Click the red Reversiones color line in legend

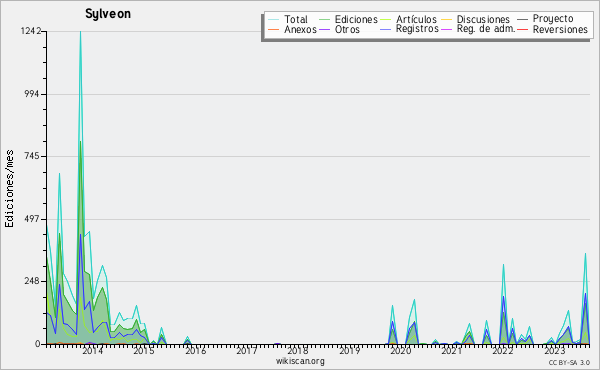click(522, 29)
